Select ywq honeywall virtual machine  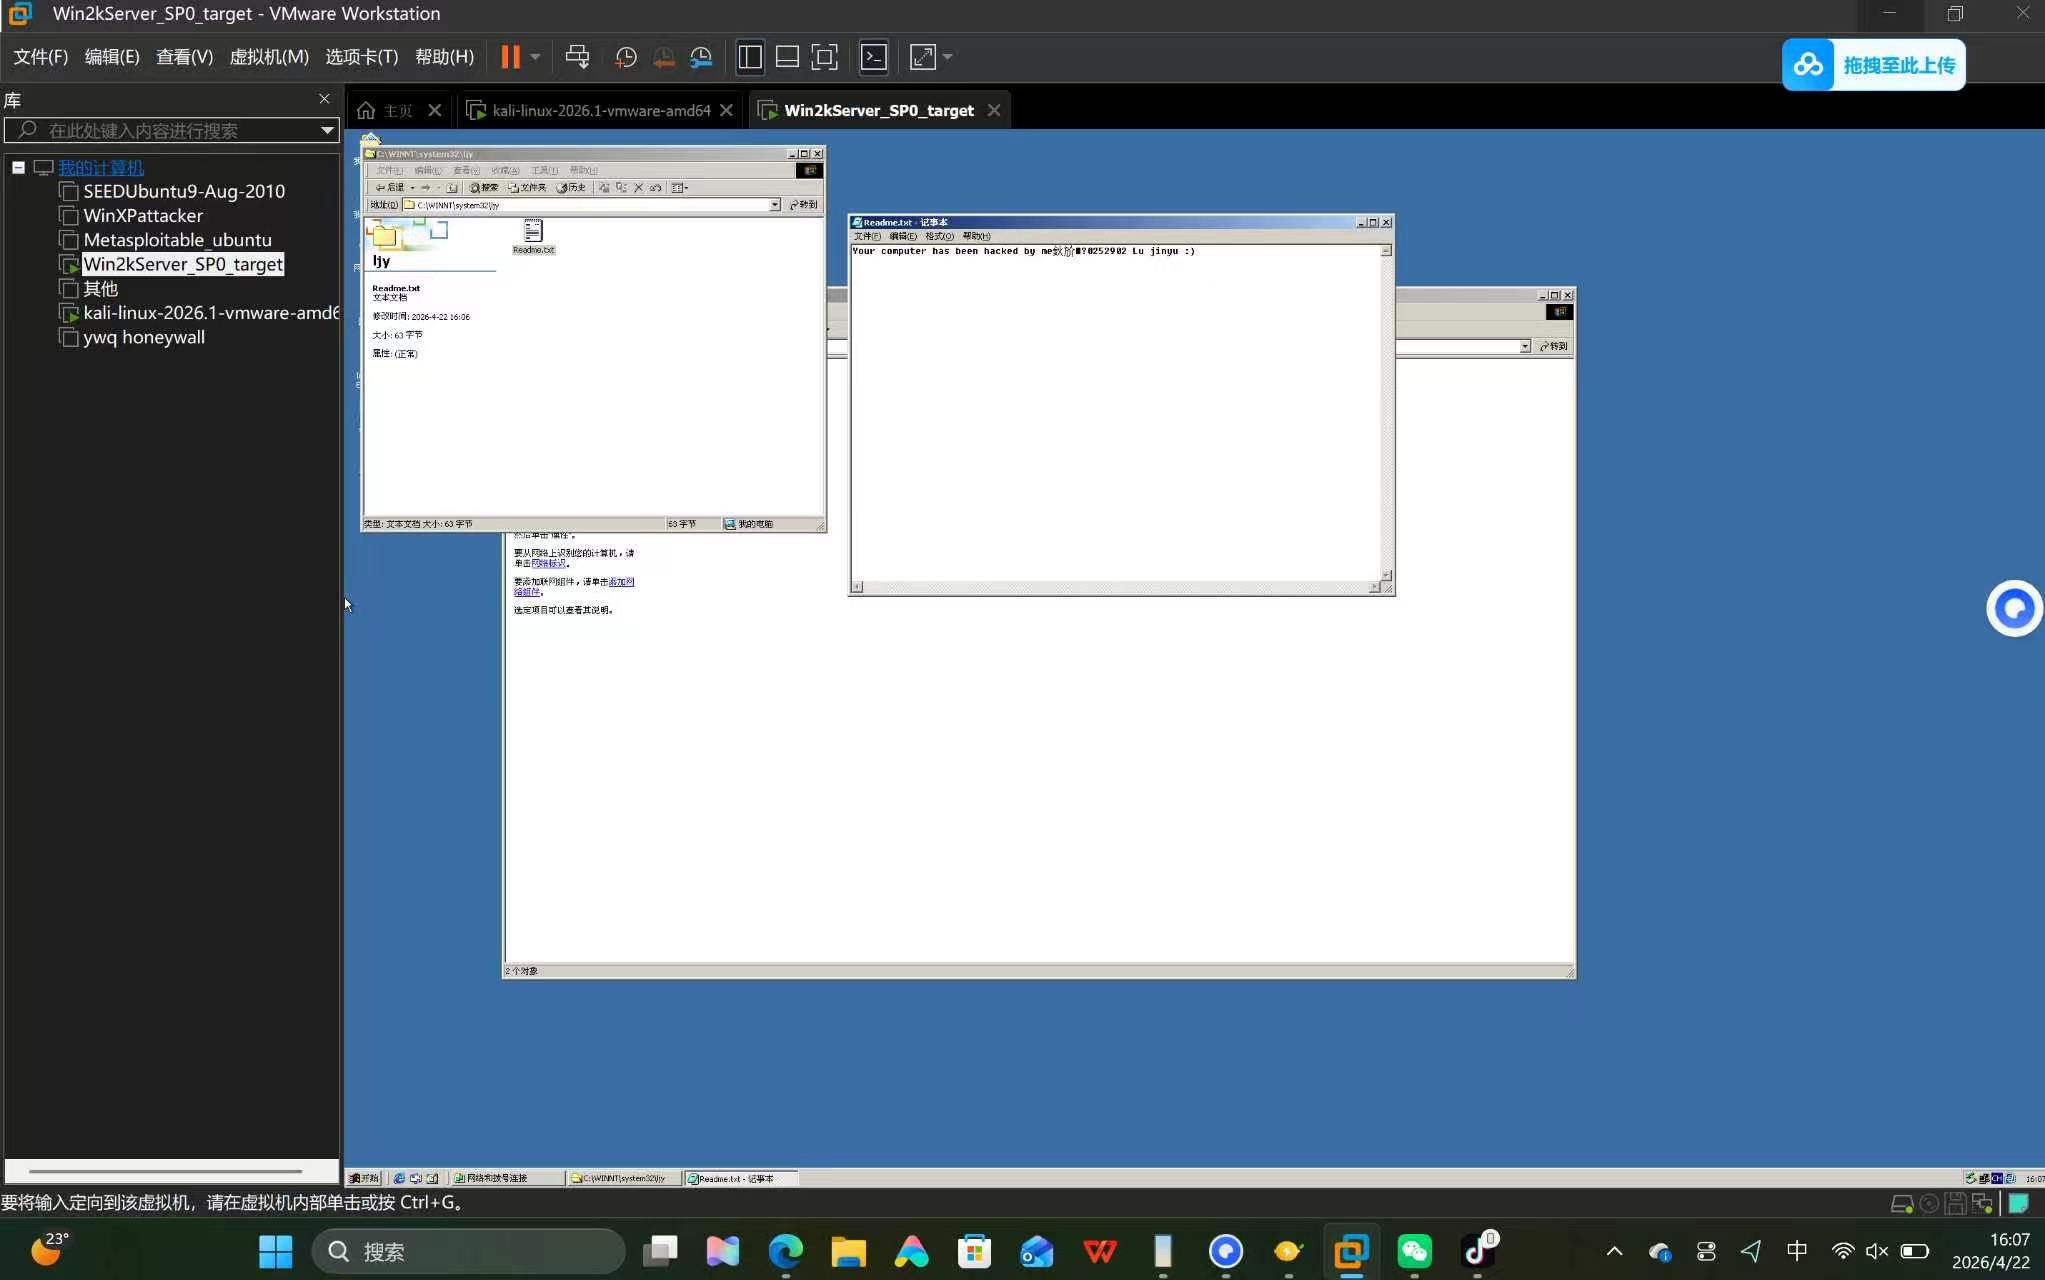[144, 337]
